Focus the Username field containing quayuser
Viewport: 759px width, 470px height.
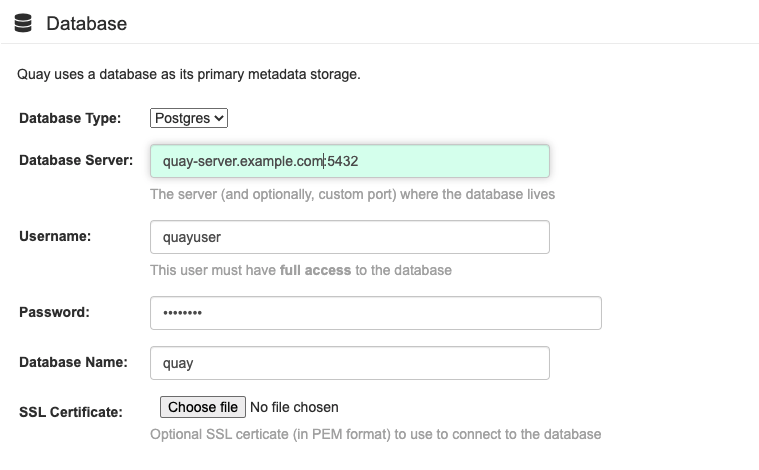(349, 237)
